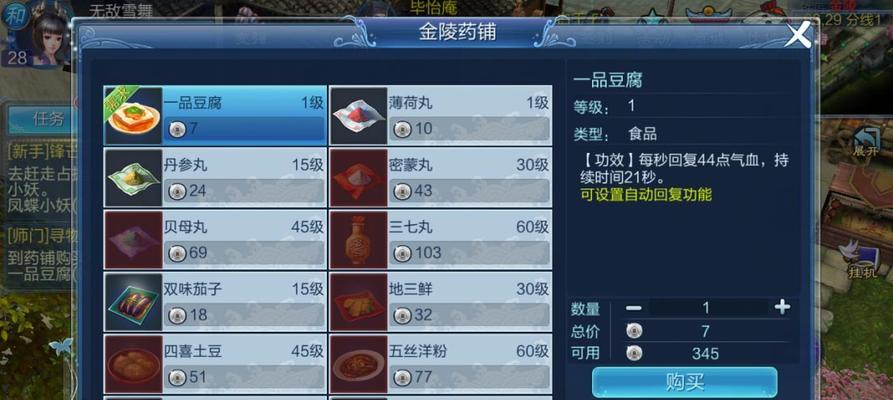Select the 双味茄子 eggplant dish icon
The image size is (893, 400).
tap(133, 302)
